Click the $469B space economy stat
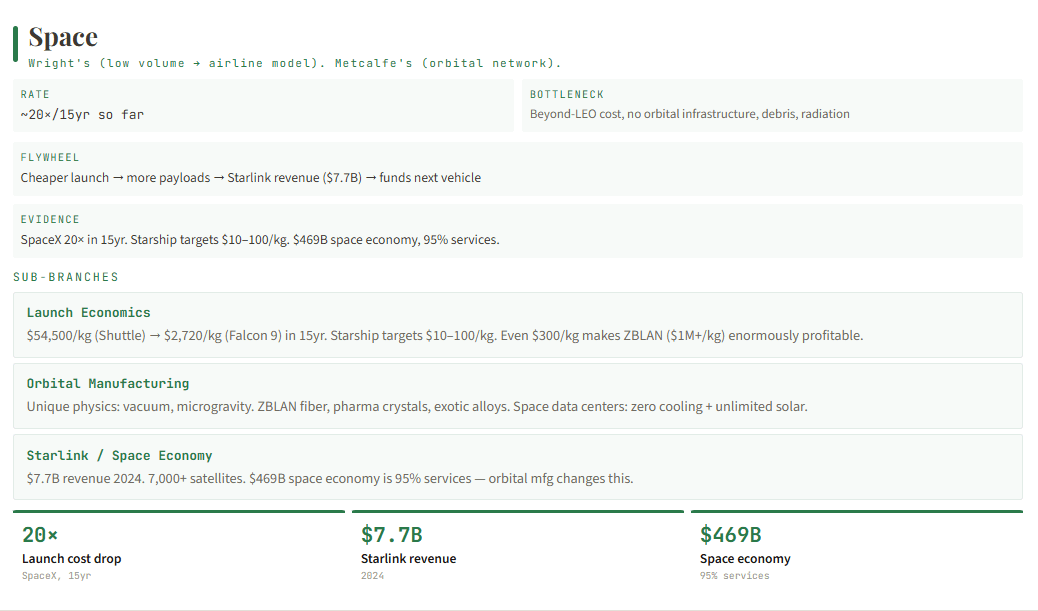 [857, 548]
